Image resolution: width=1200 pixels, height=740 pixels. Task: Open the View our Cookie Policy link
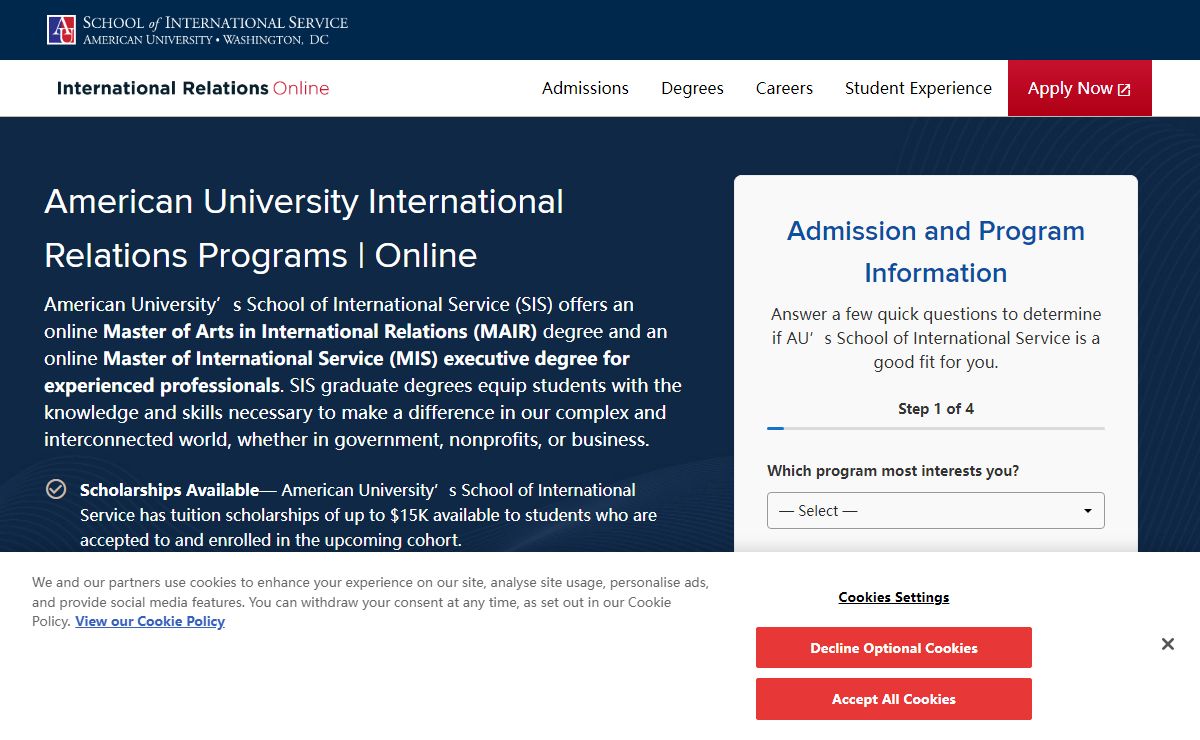[150, 621]
